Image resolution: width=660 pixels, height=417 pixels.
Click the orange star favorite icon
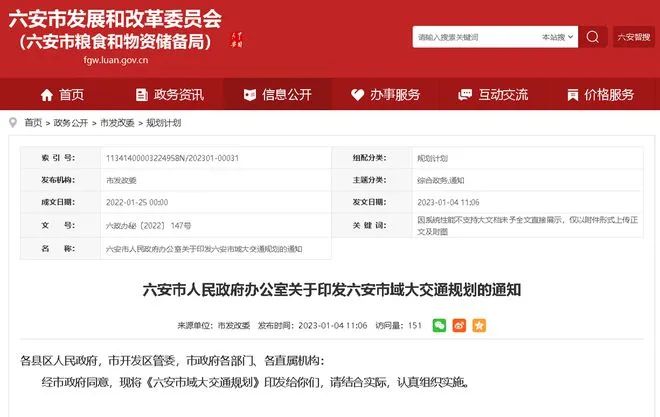pos(479,325)
